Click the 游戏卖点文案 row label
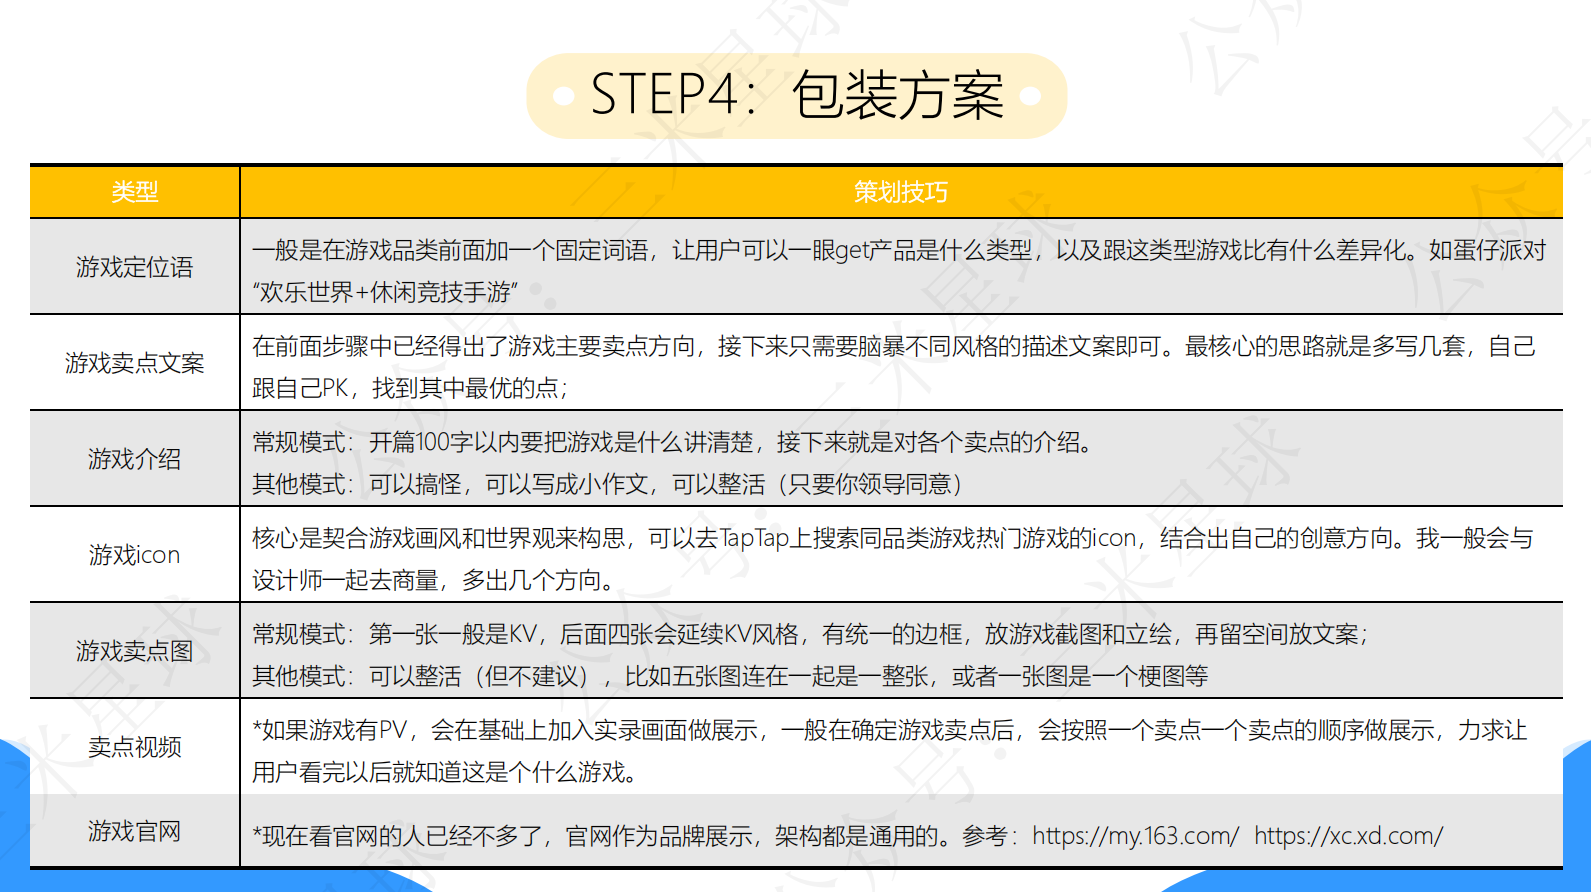Viewport: 1591px width, 892px height. click(x=135, y=363)
